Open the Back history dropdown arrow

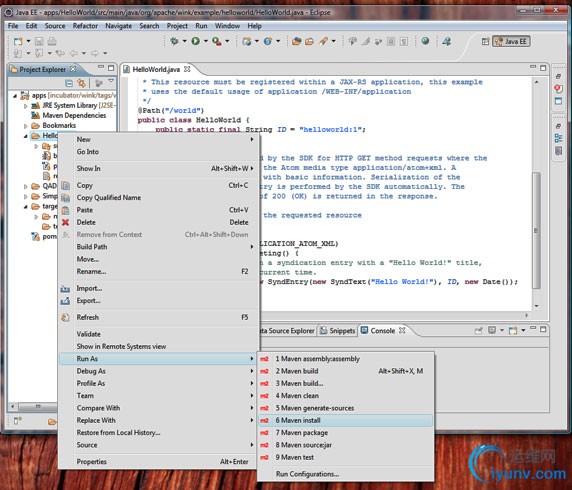(84, 53)
